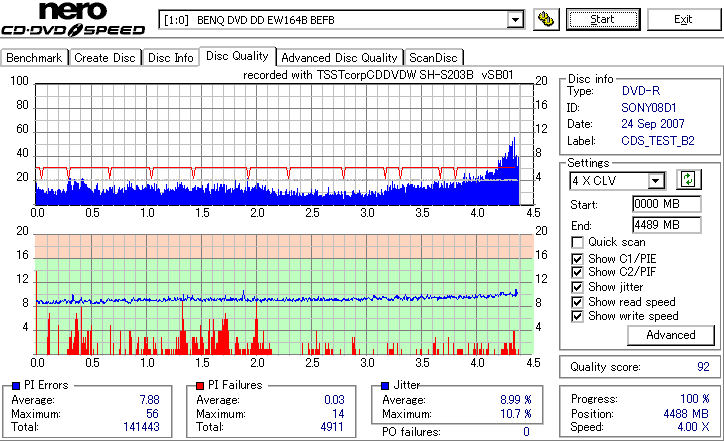Click the Jitter maximum 10.7 %
Image resolution: width=724 pixels, height=441 pixels.
click(516, 413)
